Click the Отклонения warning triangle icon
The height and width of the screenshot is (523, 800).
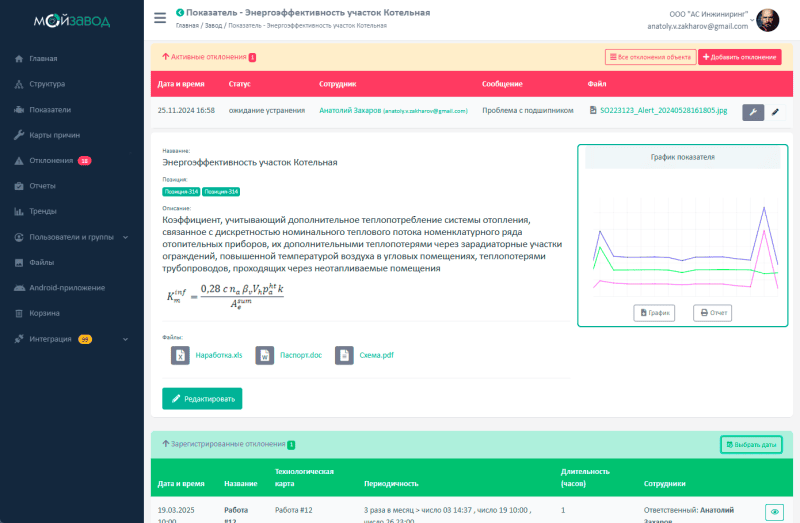(19, 161)
